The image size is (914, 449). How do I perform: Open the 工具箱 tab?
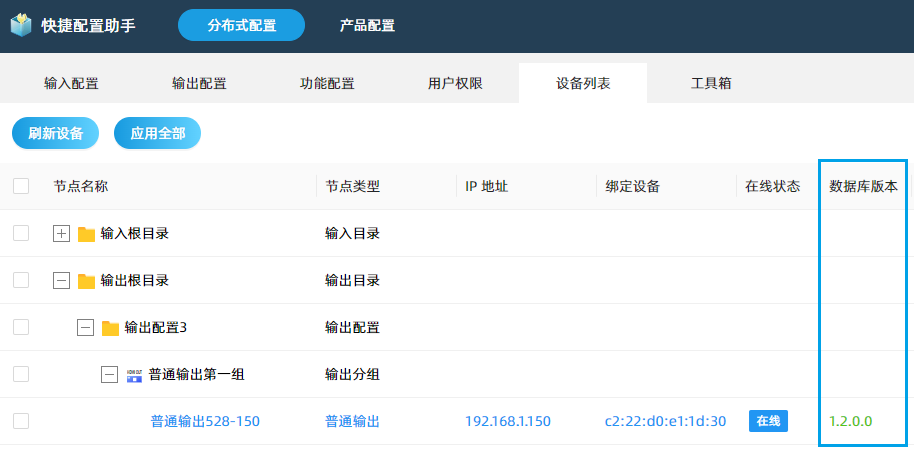[x=711, y=83]
